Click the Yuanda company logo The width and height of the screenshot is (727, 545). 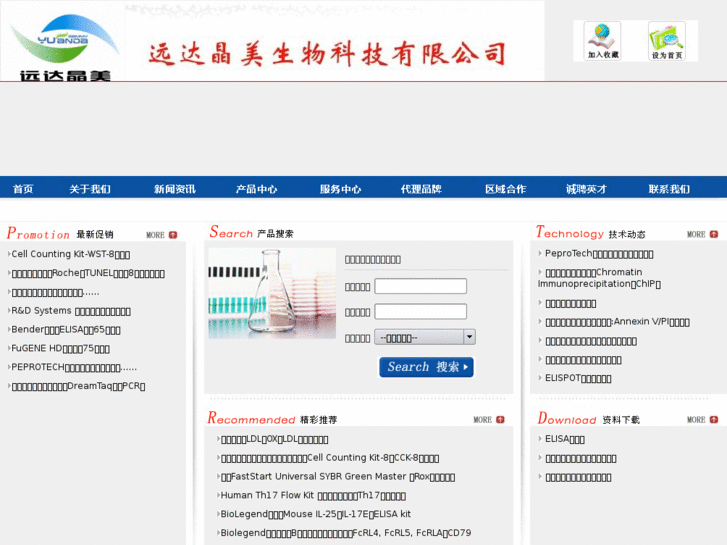(x=63, y=45)
